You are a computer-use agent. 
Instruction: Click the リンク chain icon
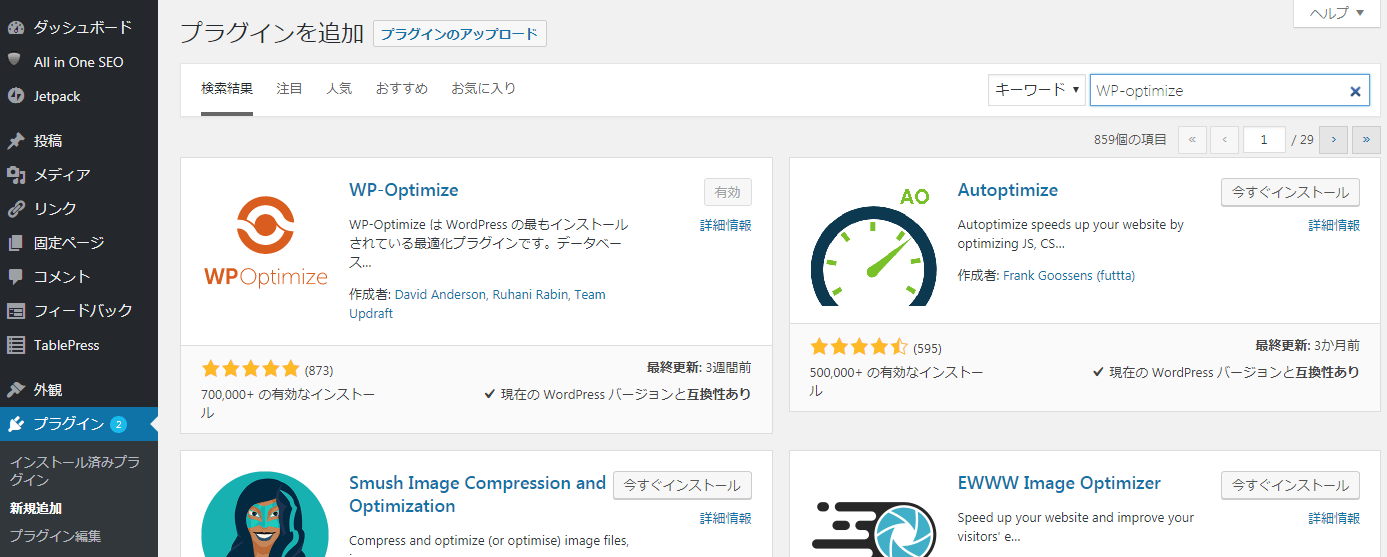click(x=15, y=209)
